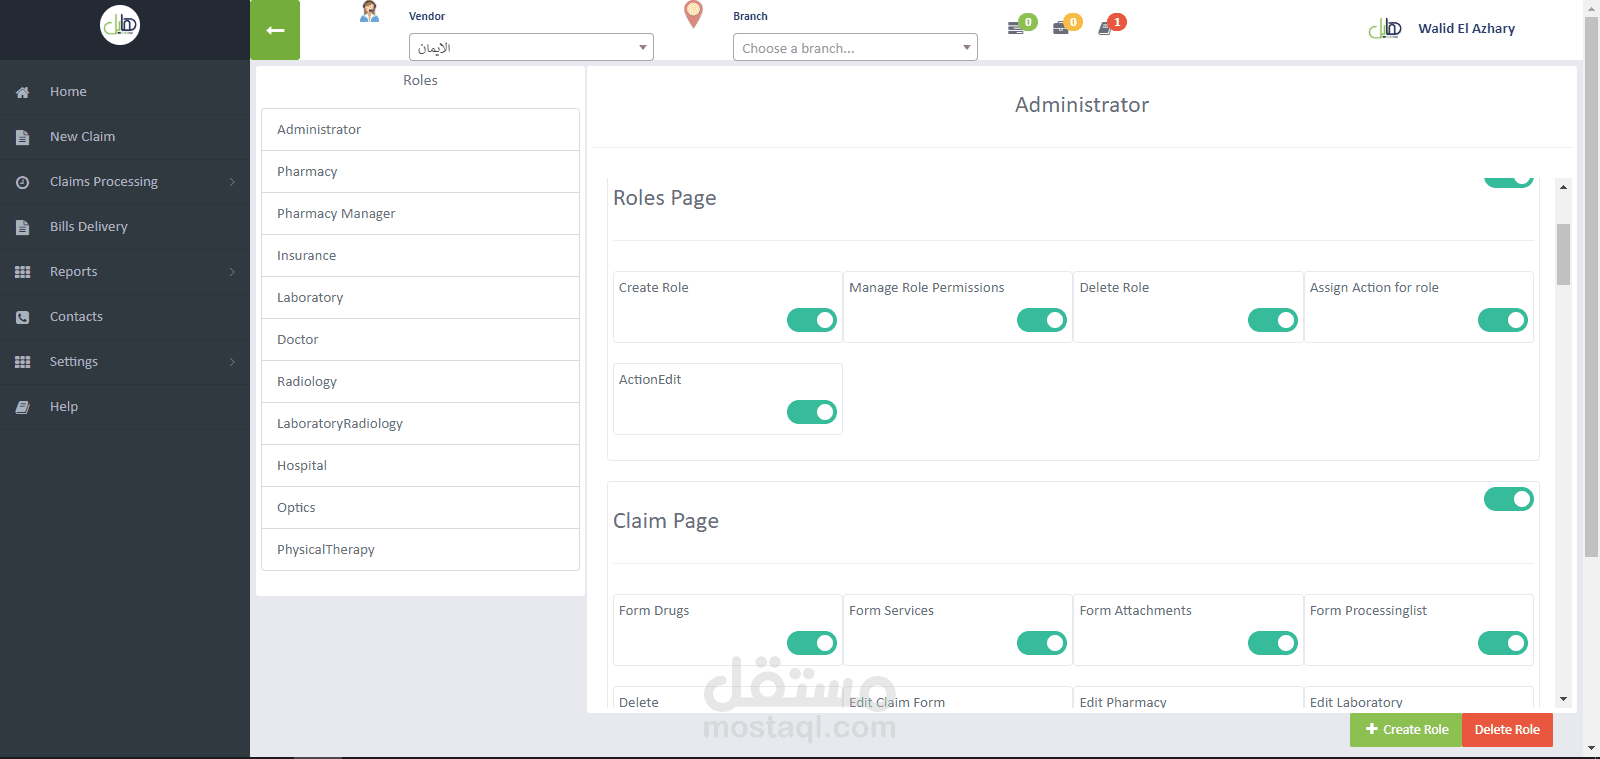Select the Doctor role
Screen dimensions: 1600x759
tap(420, 340)
